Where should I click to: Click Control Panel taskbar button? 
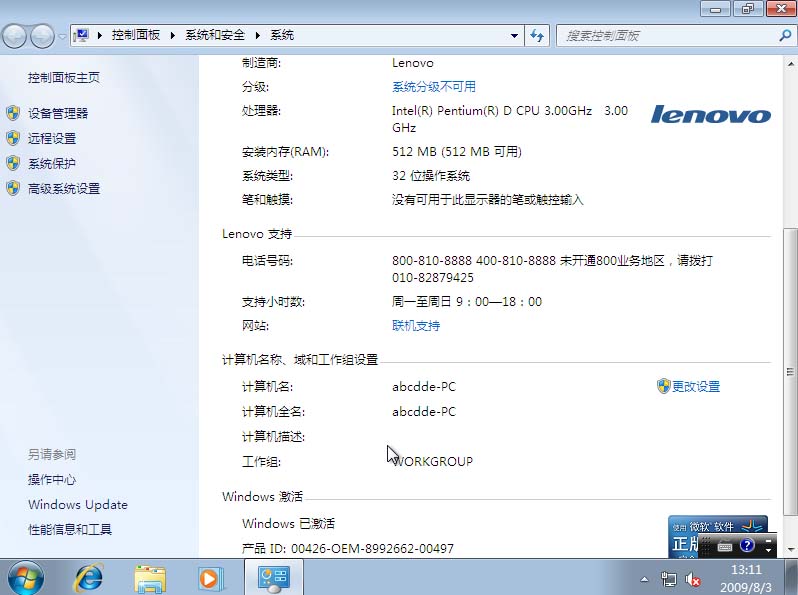pyautogui.click(x=274, y=578)
